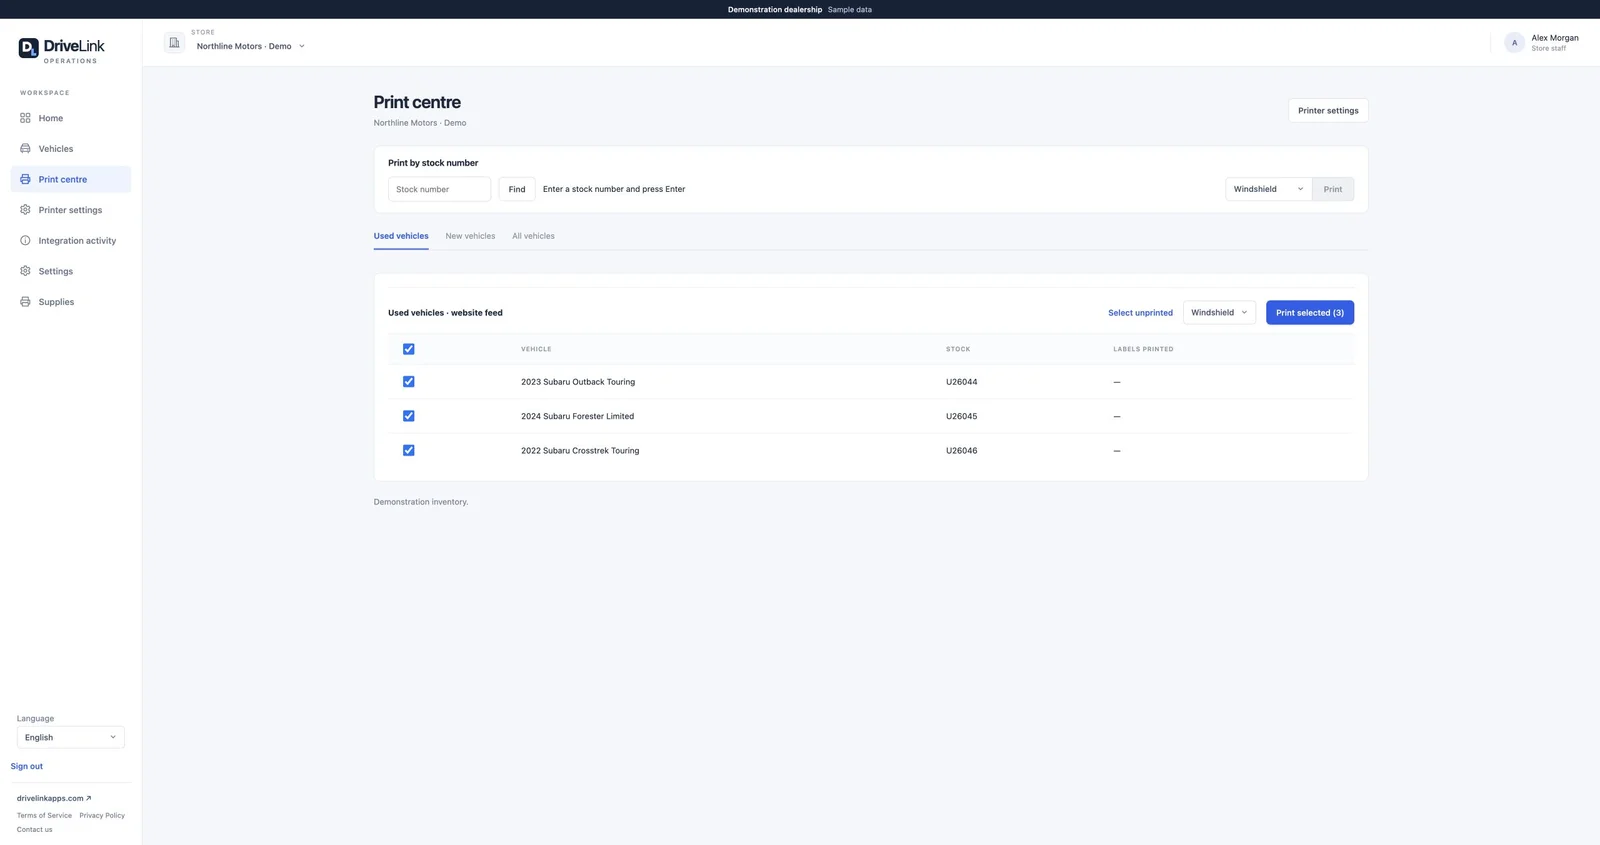Image resolution: width=1600 pixels, height=845 pixels.
Task: Switch to the All vehicles tab
Action: click(x=533, y=236)
